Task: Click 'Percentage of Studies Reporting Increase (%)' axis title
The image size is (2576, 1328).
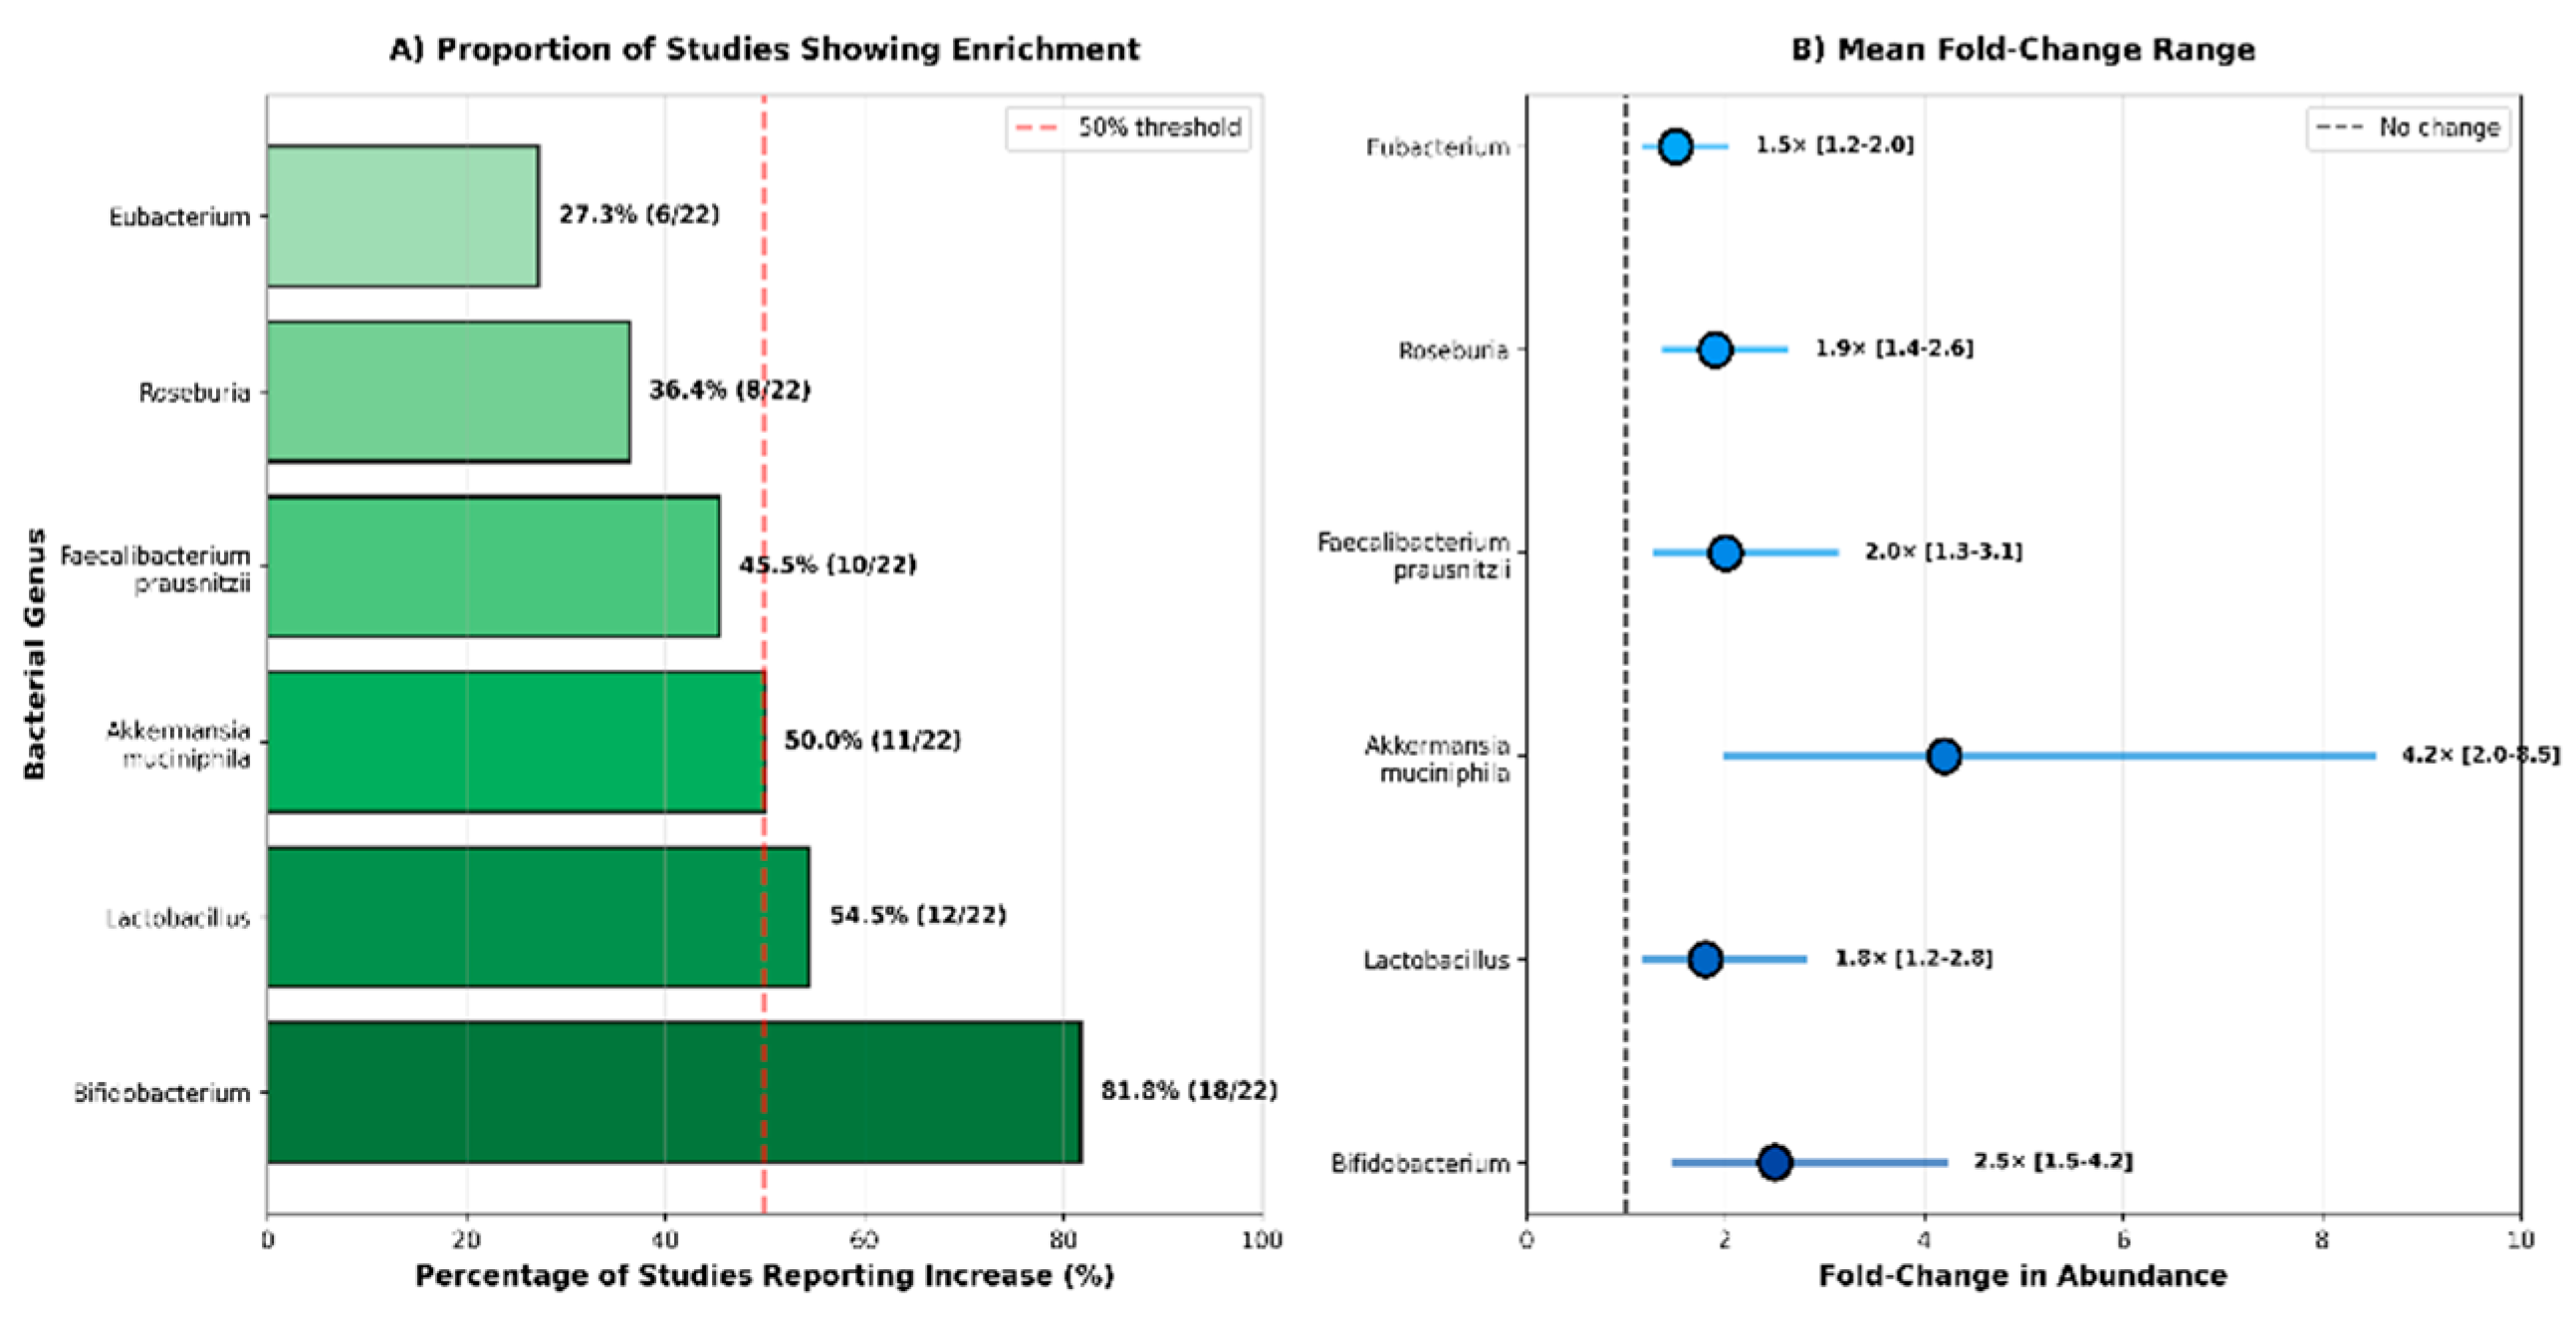Action: [x=765, y=1276]
